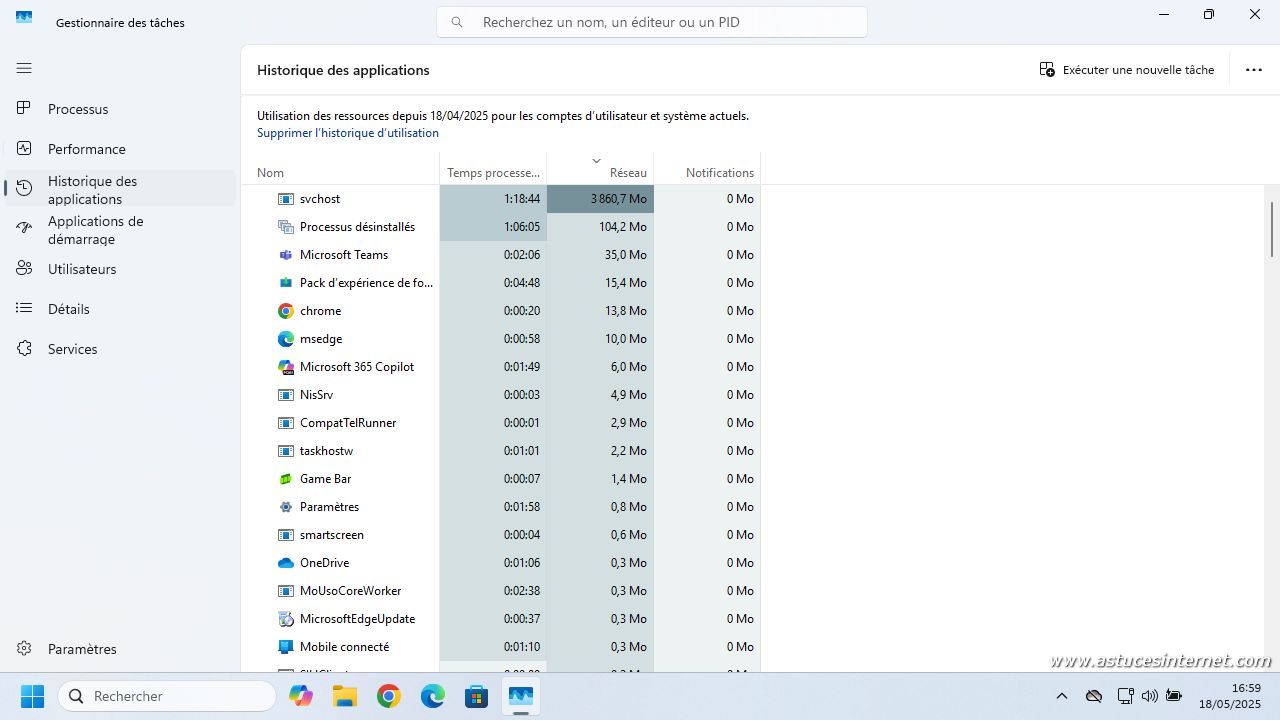Open Applications de démarrage icon
1280x720 pixels.
[24, 228]
